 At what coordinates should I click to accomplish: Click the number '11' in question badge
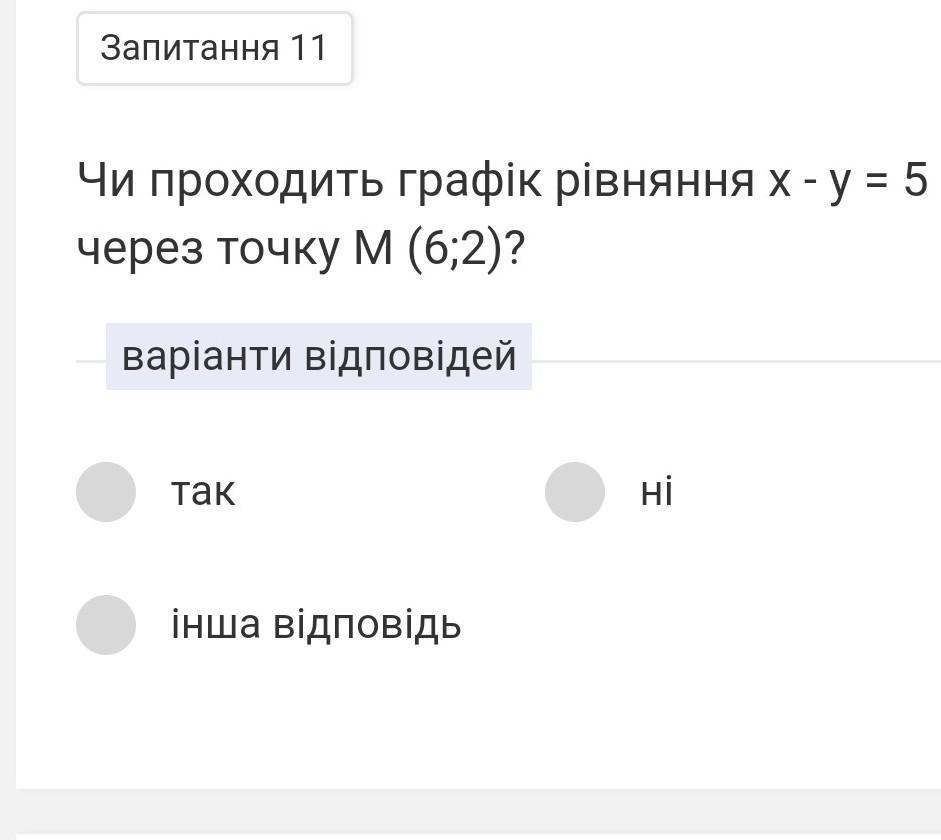[x=309, y=48]
